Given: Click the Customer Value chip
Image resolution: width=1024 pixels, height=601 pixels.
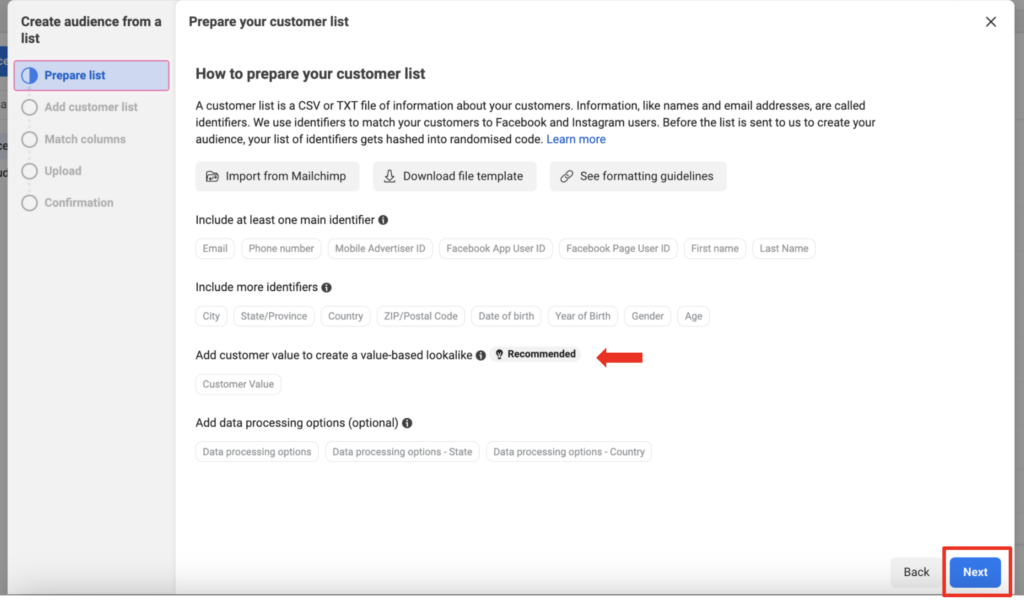Looking at the screenshot, I should coord(238,384).
